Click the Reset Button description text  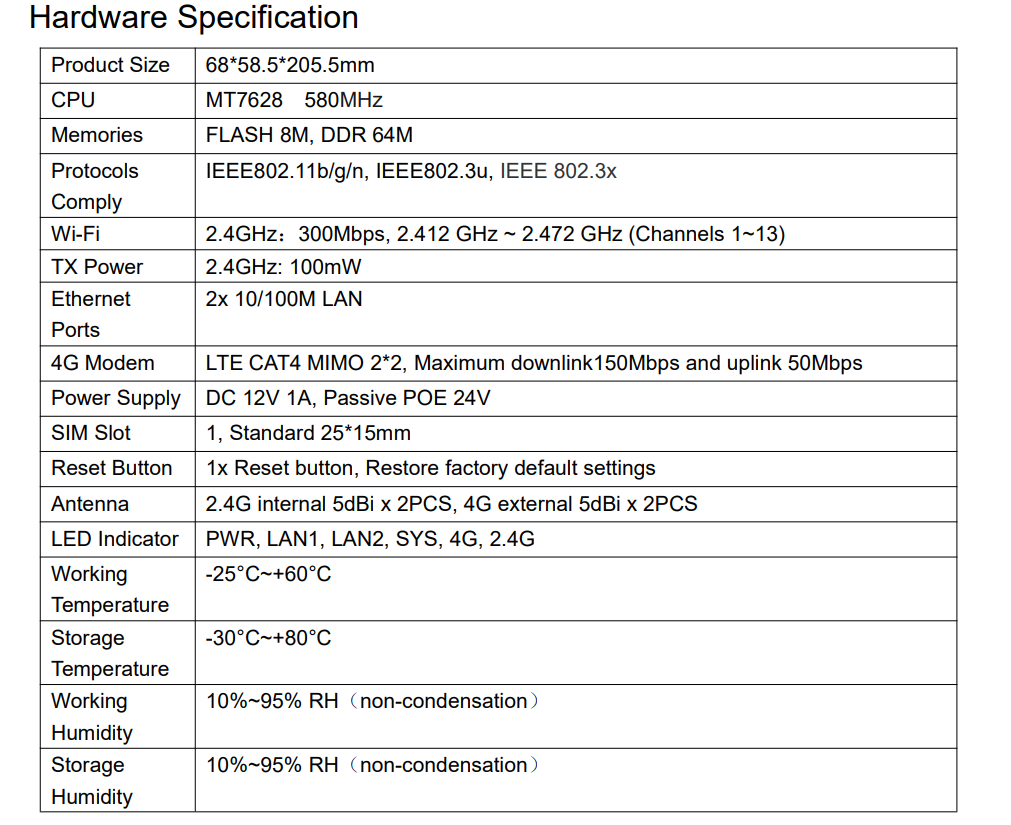[430, 468]
